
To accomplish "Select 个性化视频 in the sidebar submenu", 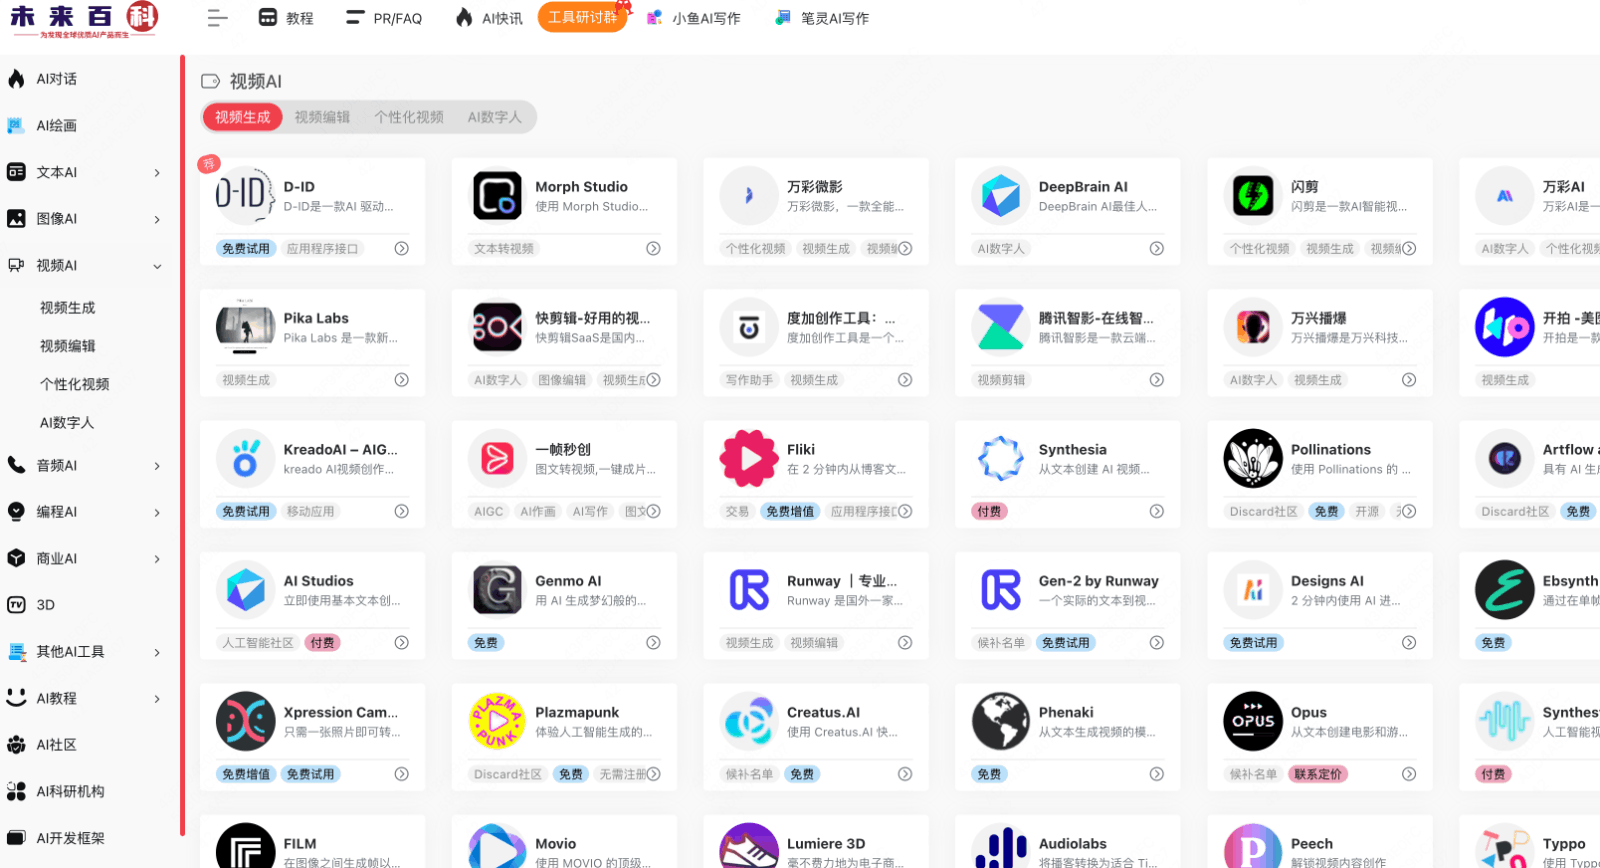I will (x=75, y=384).
